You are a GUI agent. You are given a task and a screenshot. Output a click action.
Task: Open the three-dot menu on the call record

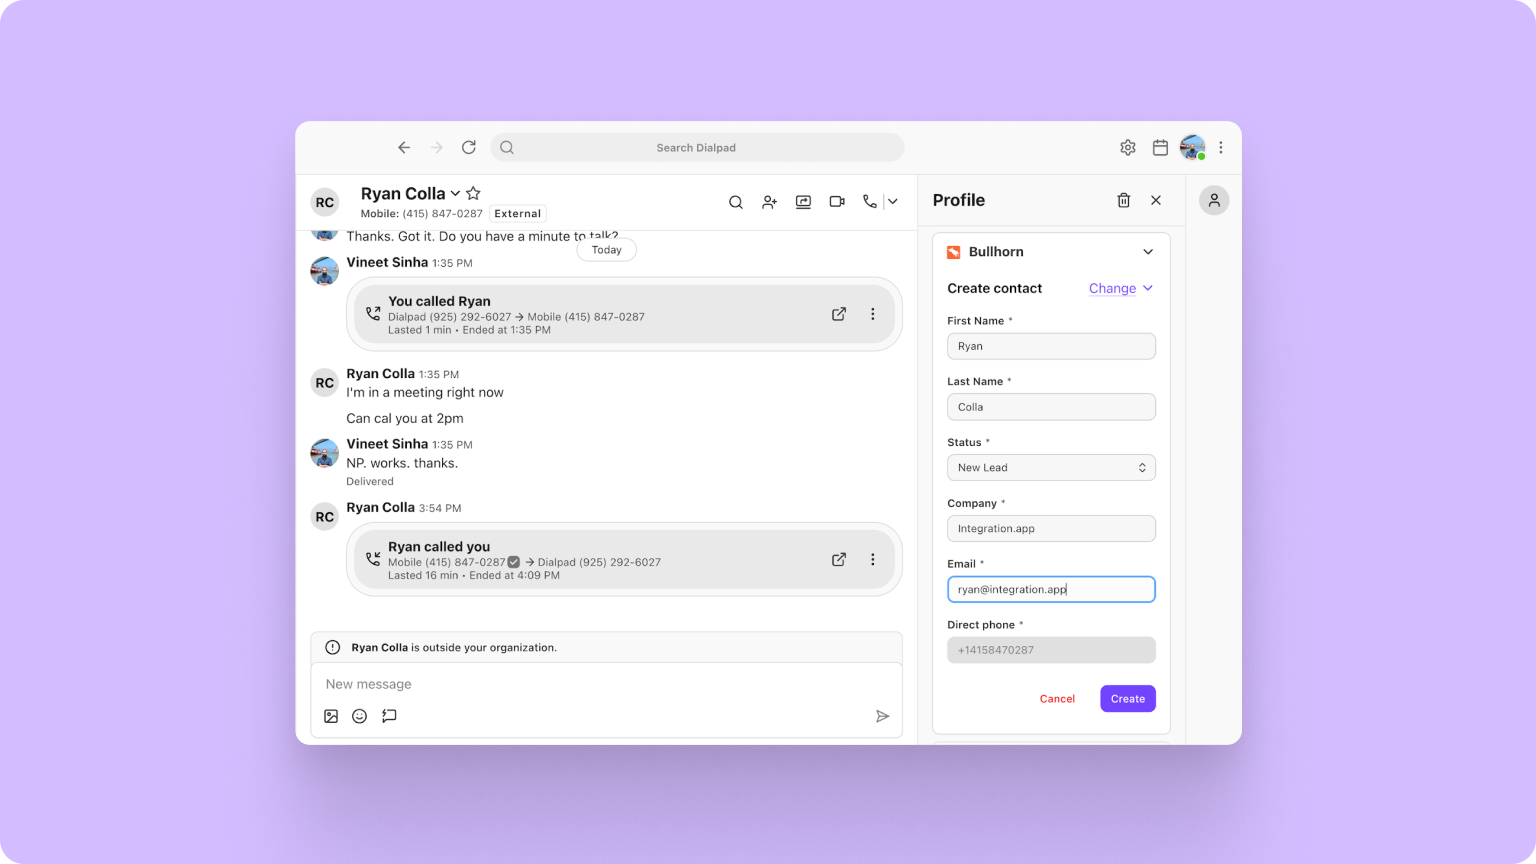pyautogui.click(x=873, y=313)
